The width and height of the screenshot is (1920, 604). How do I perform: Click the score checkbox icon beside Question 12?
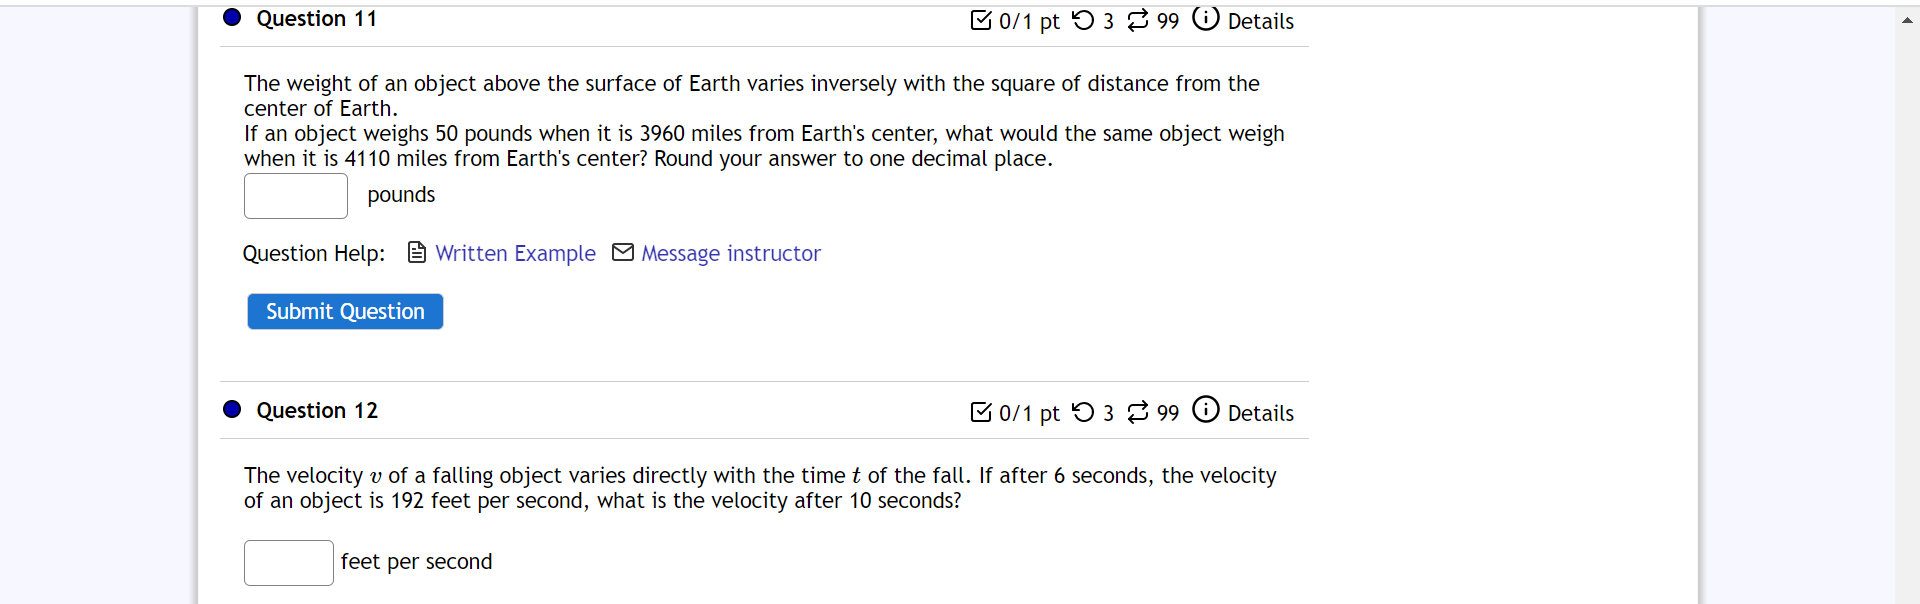coord(981,411)
